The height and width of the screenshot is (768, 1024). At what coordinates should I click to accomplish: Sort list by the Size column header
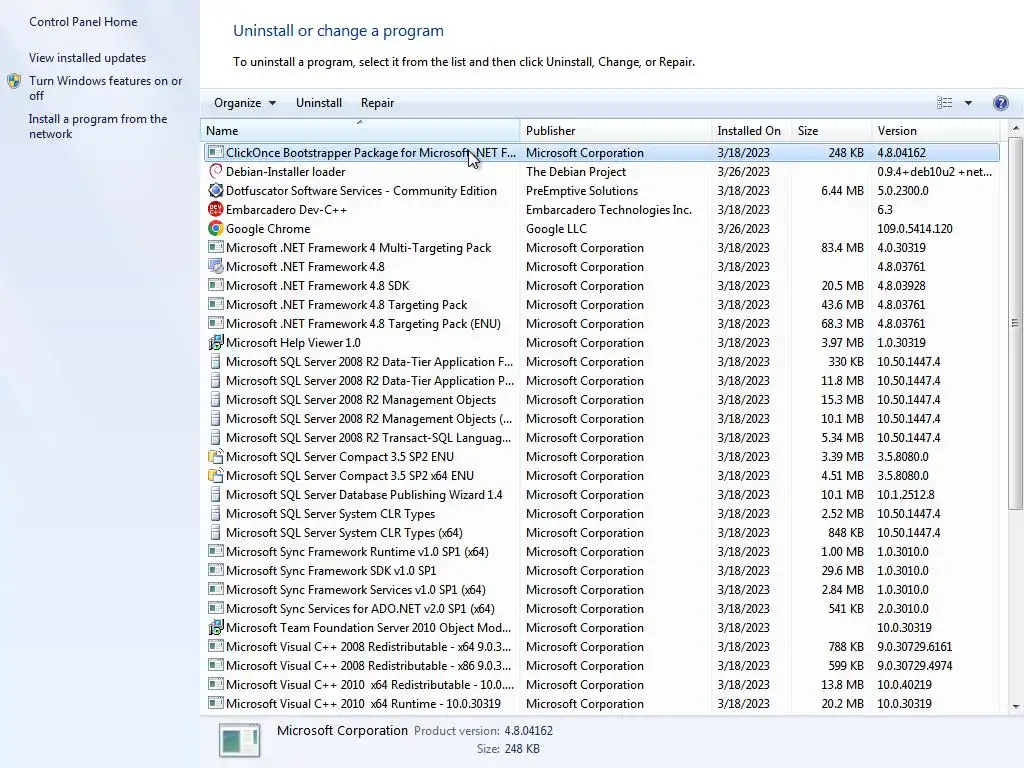(x=831, y=131)
